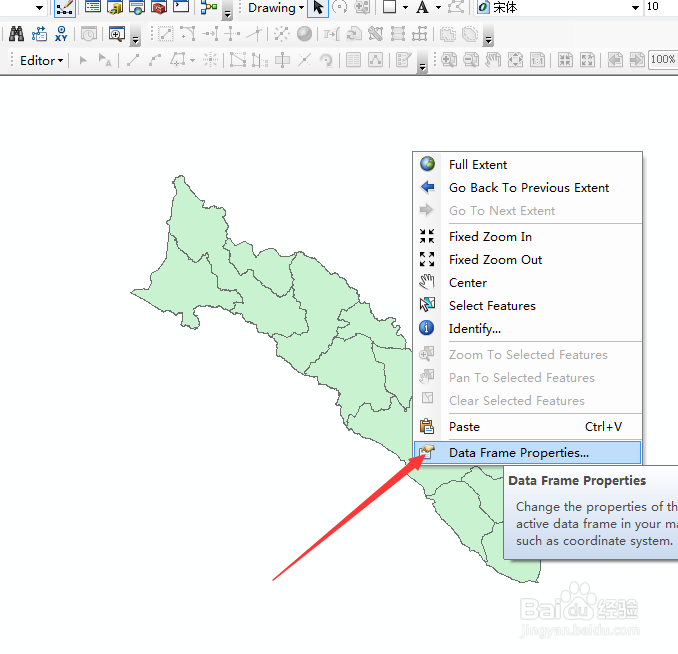Open the Search window
The width and height of the screenshot is (678, 654).
137,7
